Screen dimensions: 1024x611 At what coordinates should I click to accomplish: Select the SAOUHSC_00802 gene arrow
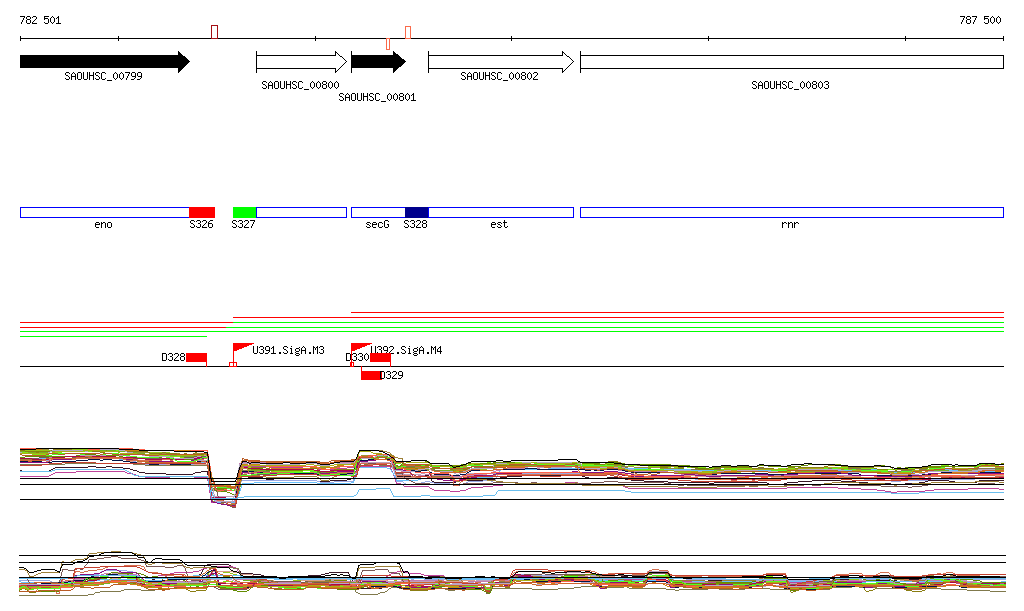500,62
